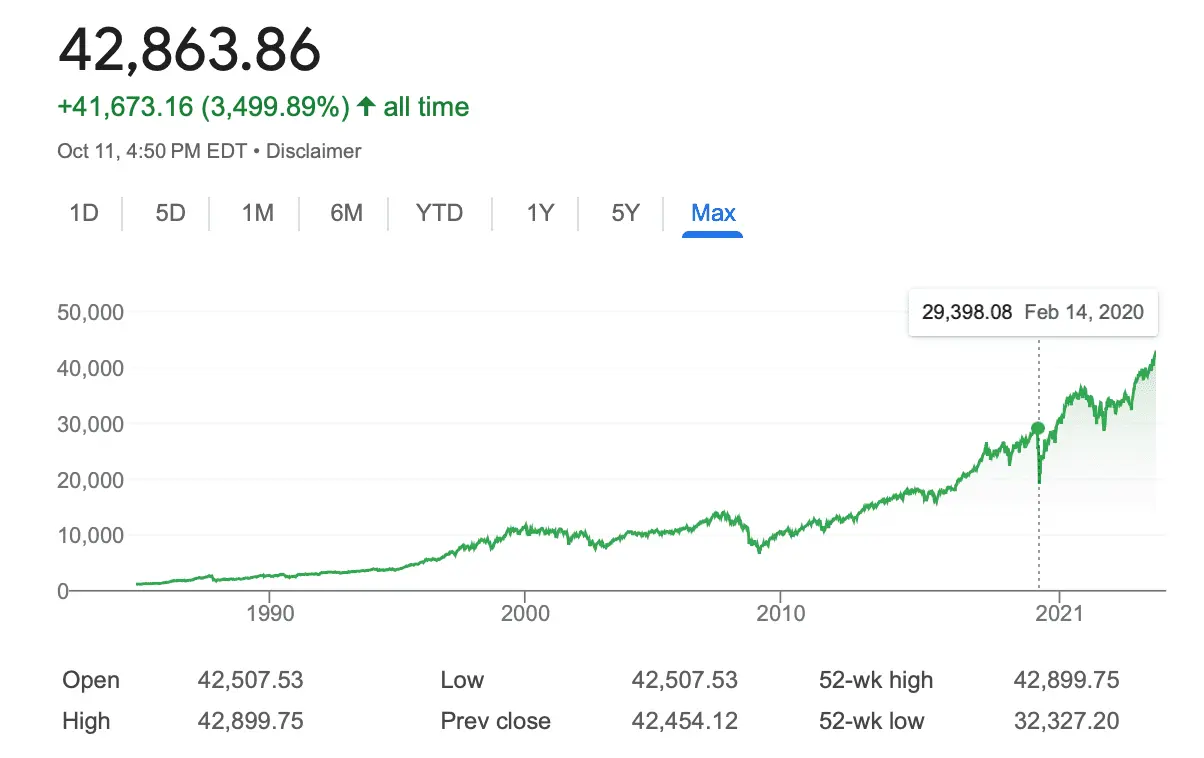Switch to the 5D range tab
The width and height of the screenshot is (1204, 758).
click(x=171, y=213)
